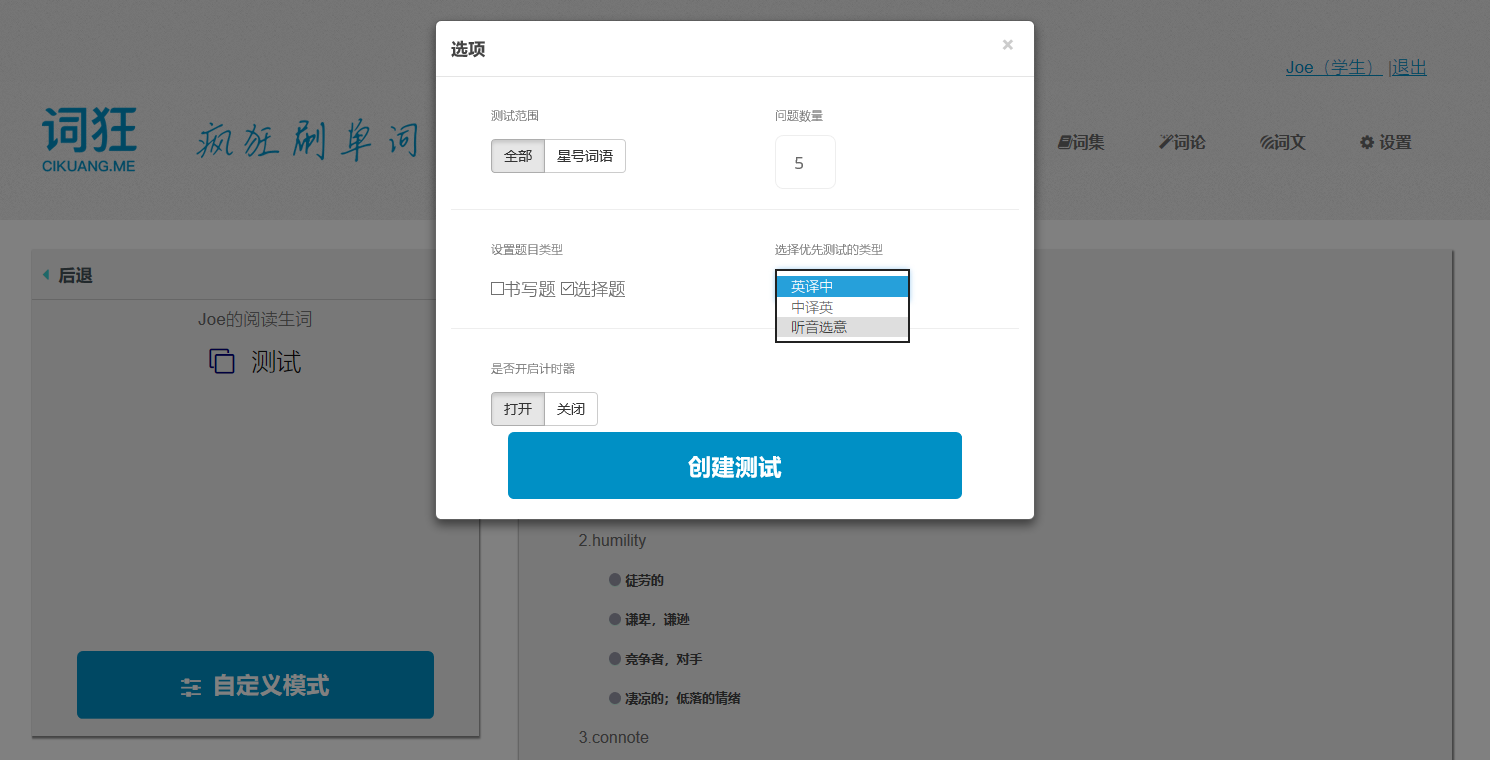Image resolution: width=1490 pixels, height=760 pixels.
Task: Open the 词集 book icon menu
Action: pyautogui.click(x=1081, y=143)
